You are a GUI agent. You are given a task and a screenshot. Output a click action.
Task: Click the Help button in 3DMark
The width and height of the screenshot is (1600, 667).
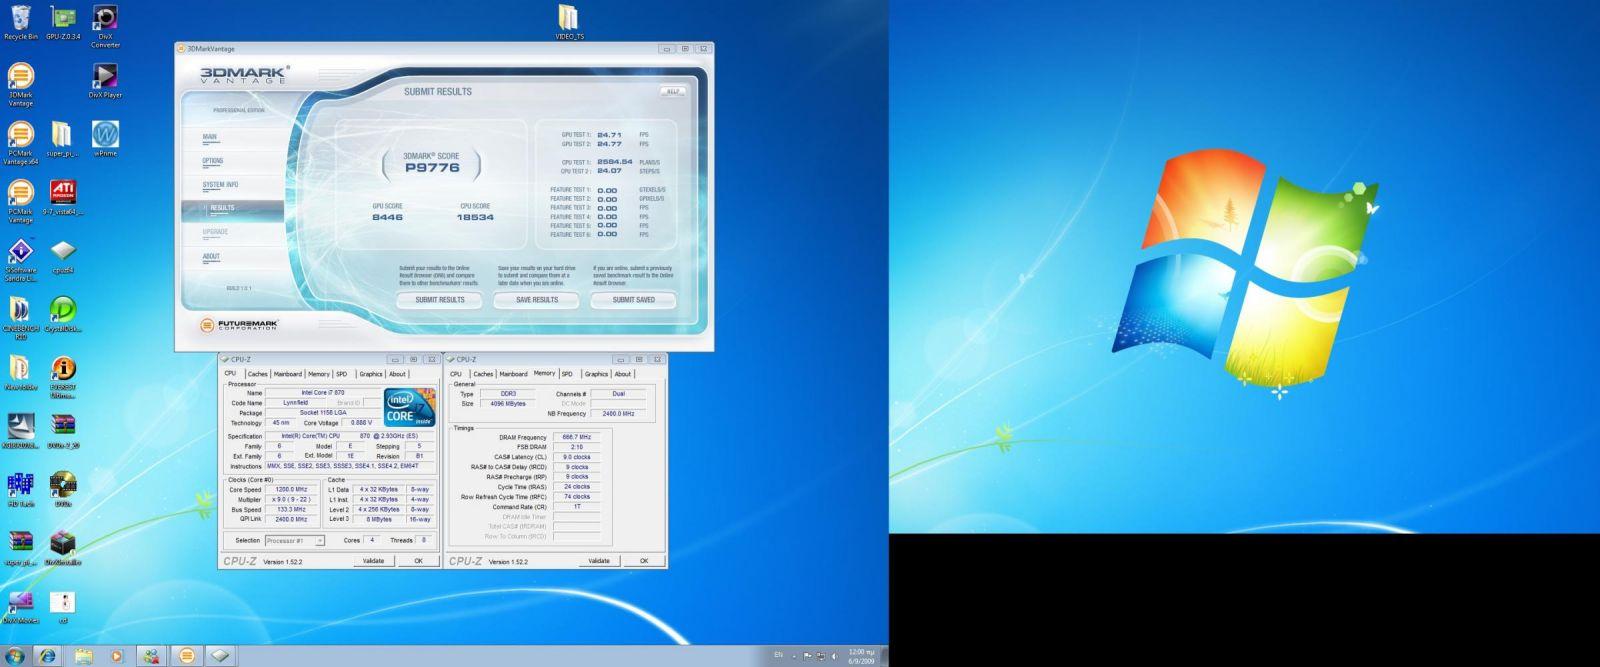click(x=672, y=91)
